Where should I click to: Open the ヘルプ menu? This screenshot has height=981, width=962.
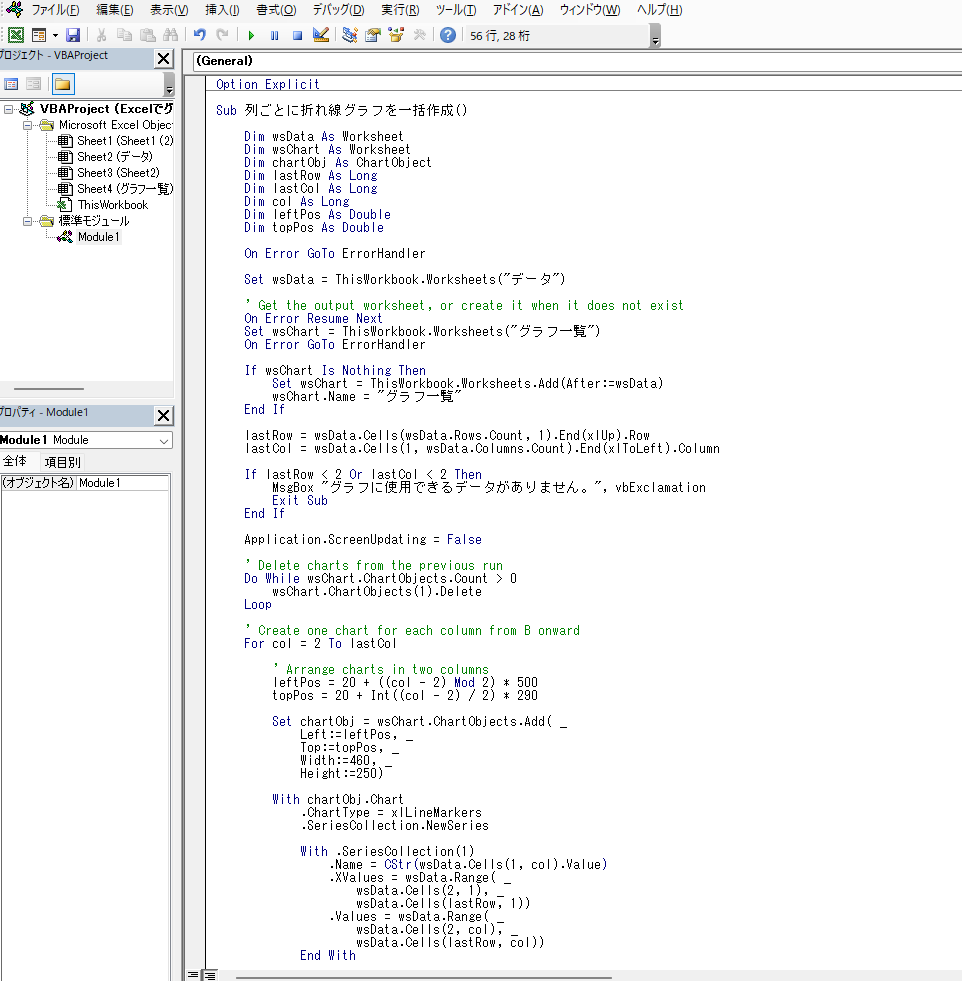pyautogui.click(x=659, y=10)
